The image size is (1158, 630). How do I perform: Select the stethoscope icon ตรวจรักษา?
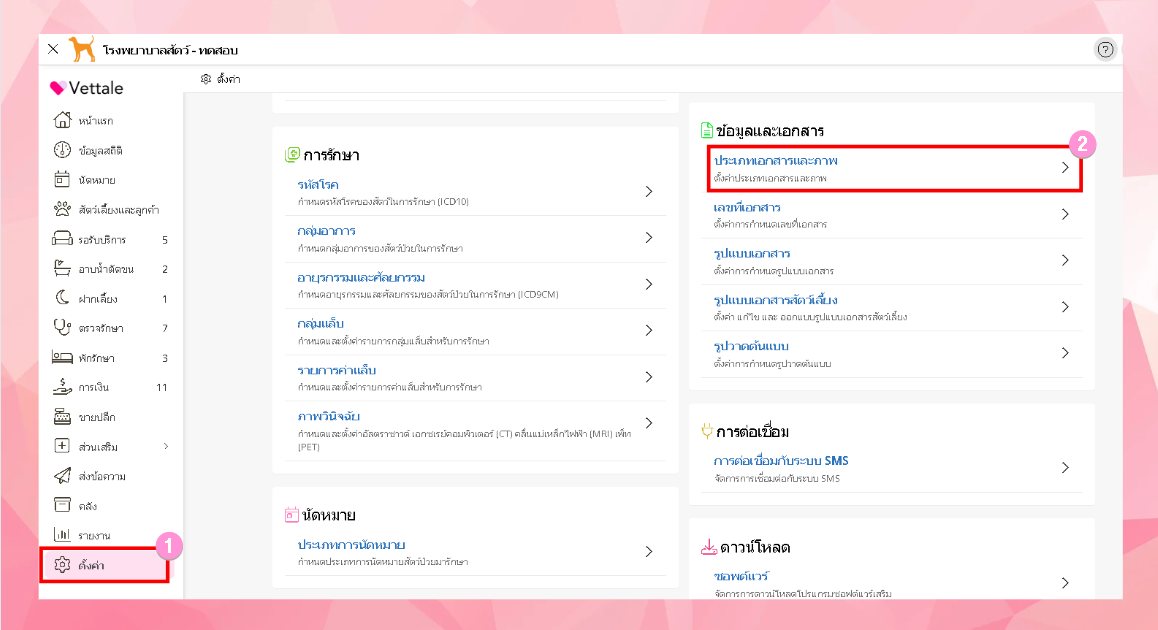(62, 328)
